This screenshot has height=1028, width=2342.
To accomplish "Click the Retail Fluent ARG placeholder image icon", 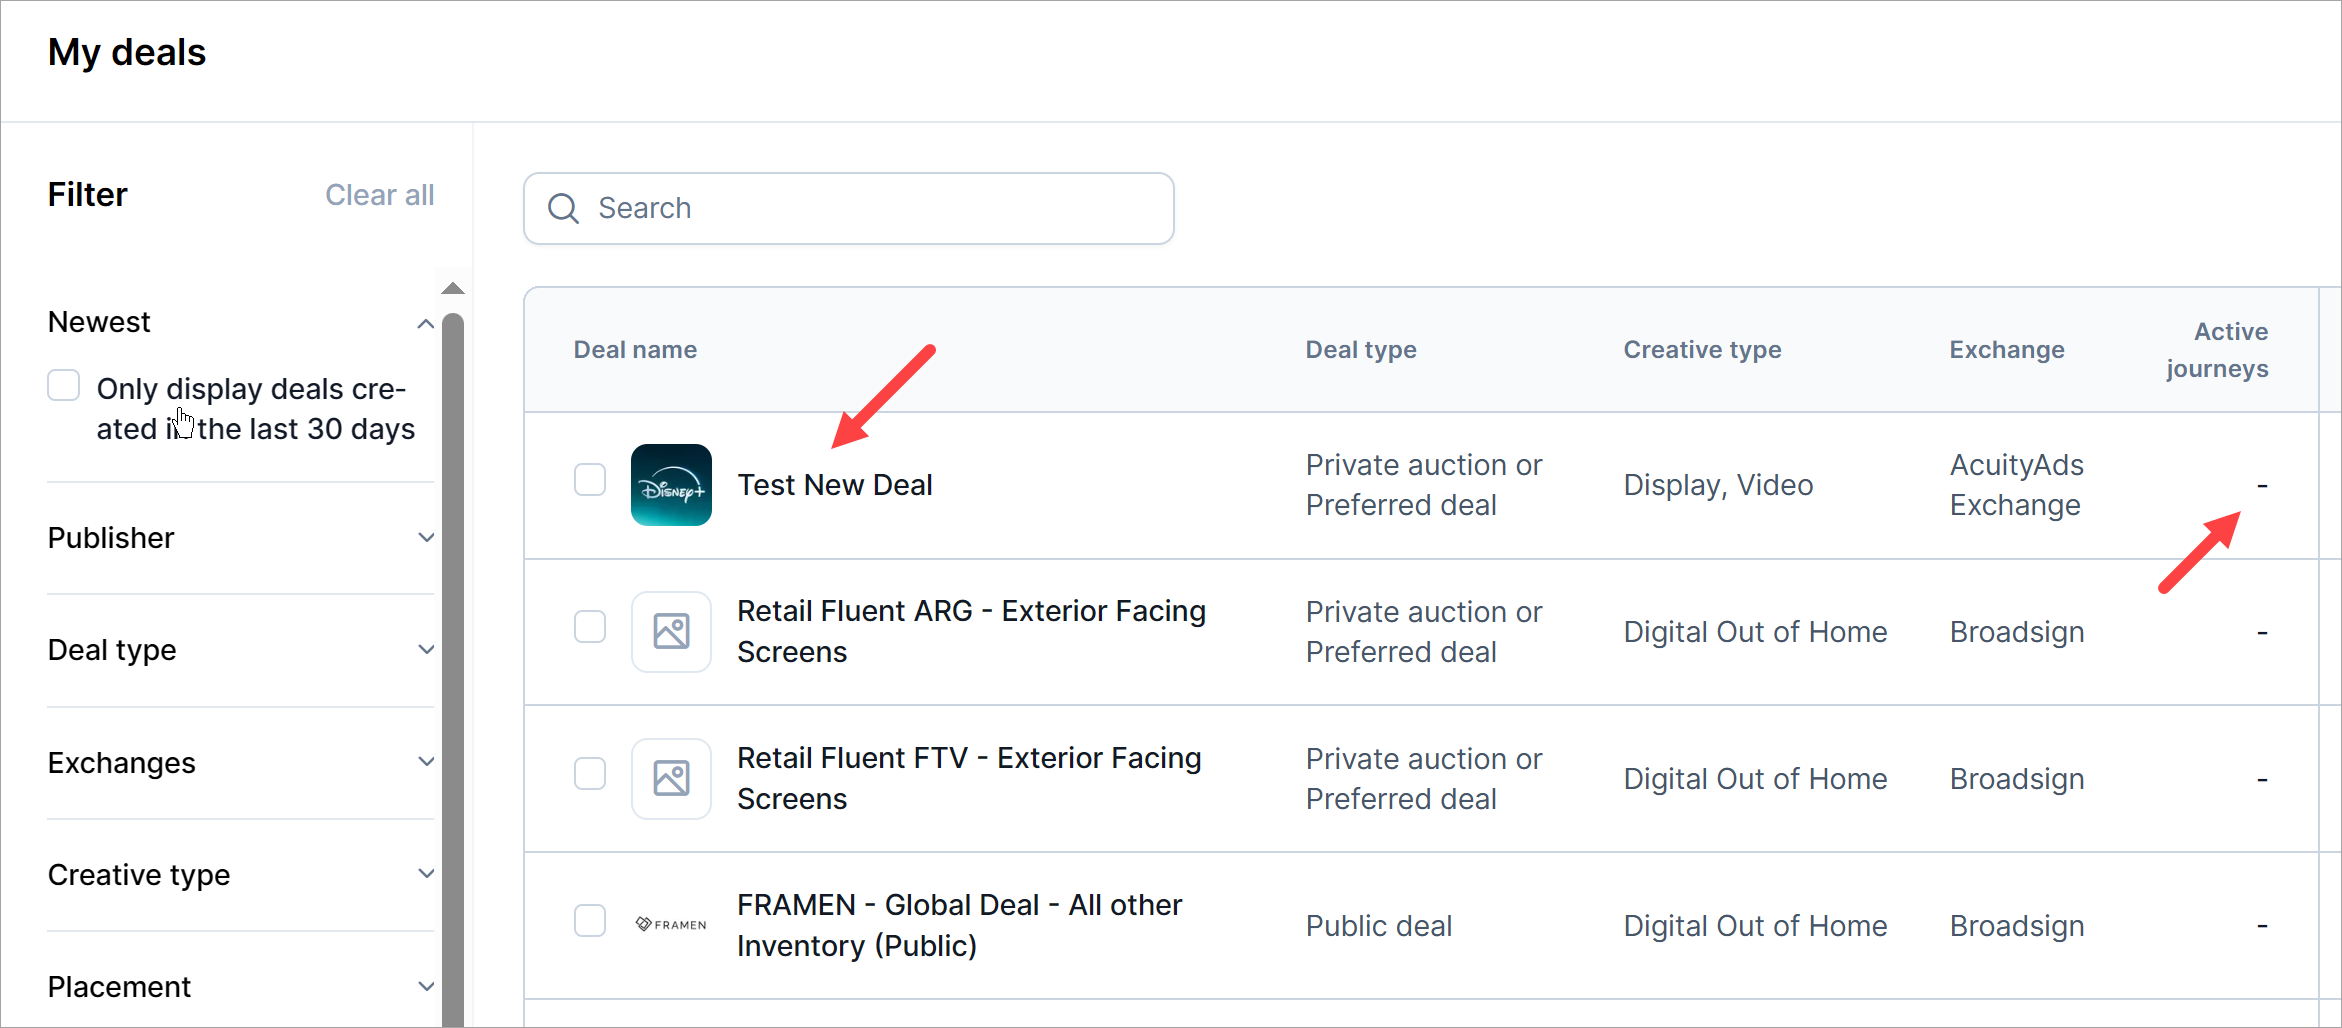I will coord(671,632).
